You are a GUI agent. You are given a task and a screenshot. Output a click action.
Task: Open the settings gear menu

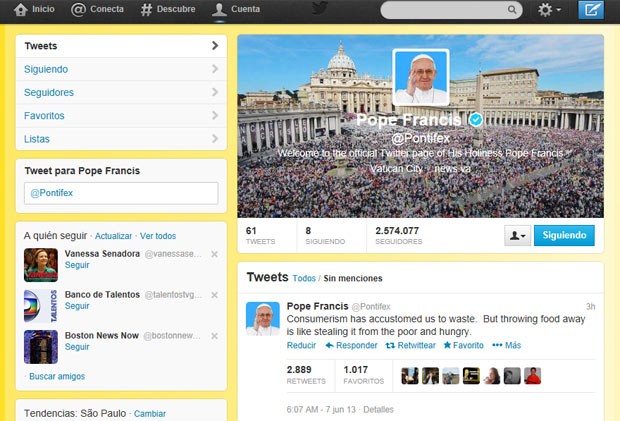click(x=549, y=10)
